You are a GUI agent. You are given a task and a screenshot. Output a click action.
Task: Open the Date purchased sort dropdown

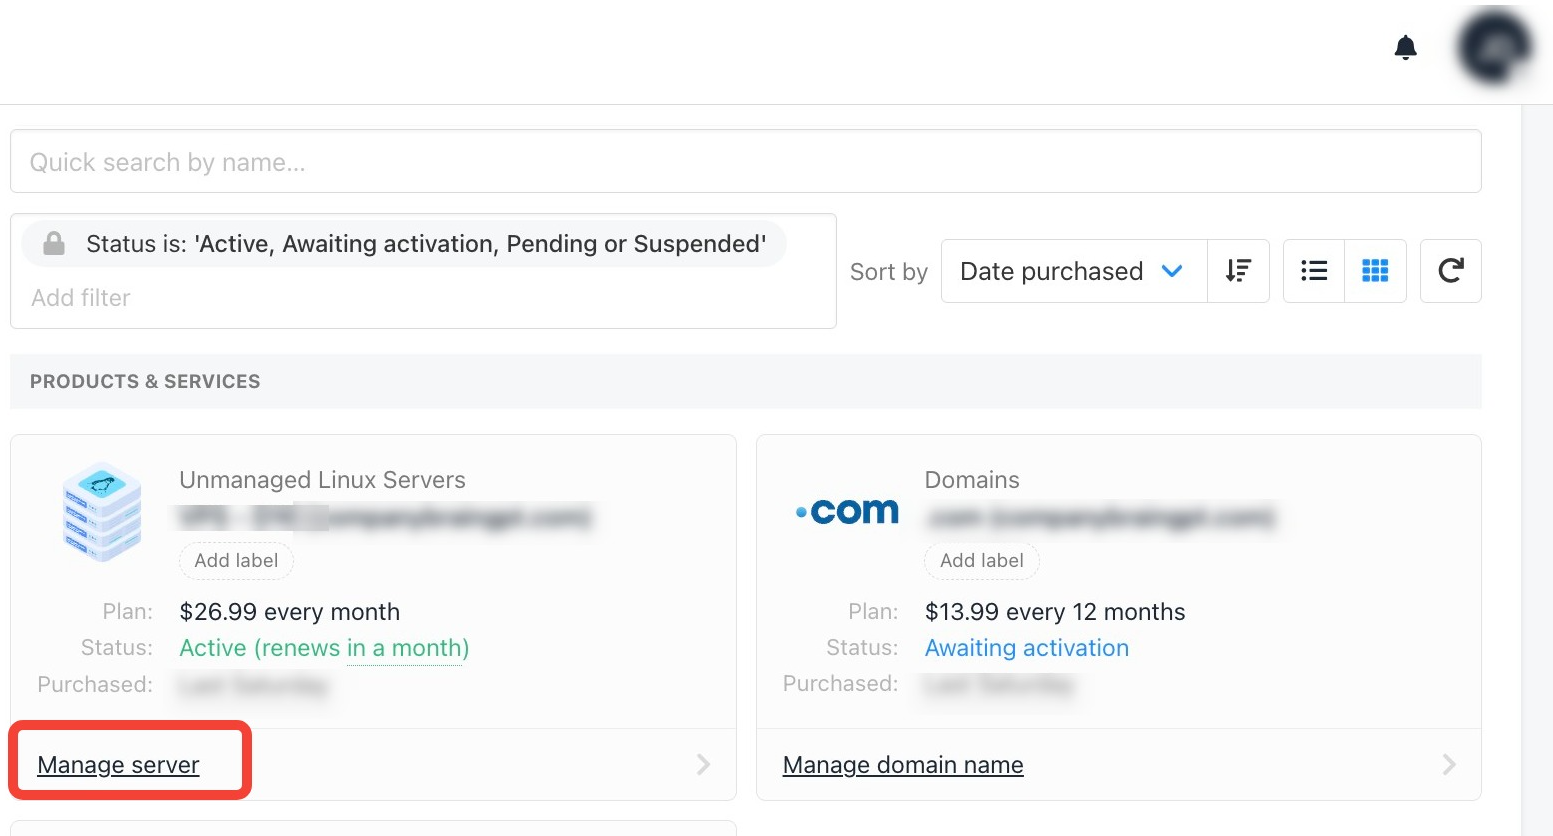(x=1073, y=271)
